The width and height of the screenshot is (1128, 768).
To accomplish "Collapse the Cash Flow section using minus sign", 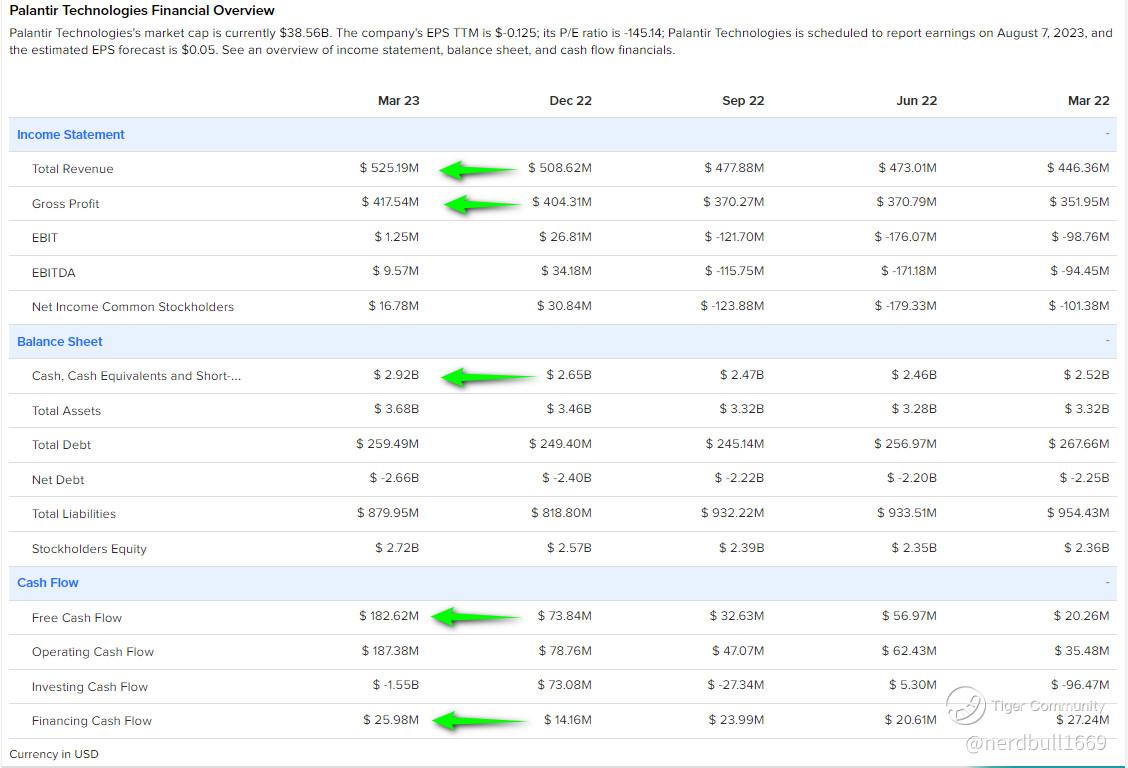I will tap(1107, 582).
